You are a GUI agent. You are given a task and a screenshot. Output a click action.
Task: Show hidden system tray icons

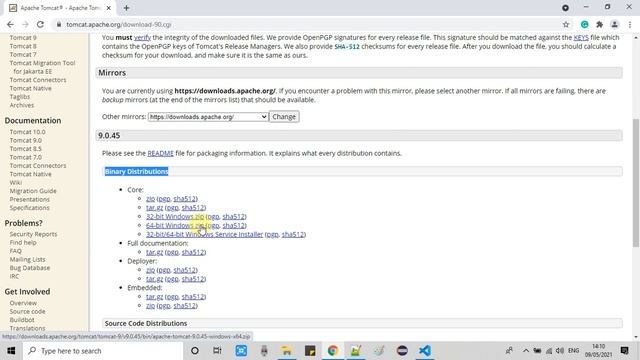pos(526,351)
